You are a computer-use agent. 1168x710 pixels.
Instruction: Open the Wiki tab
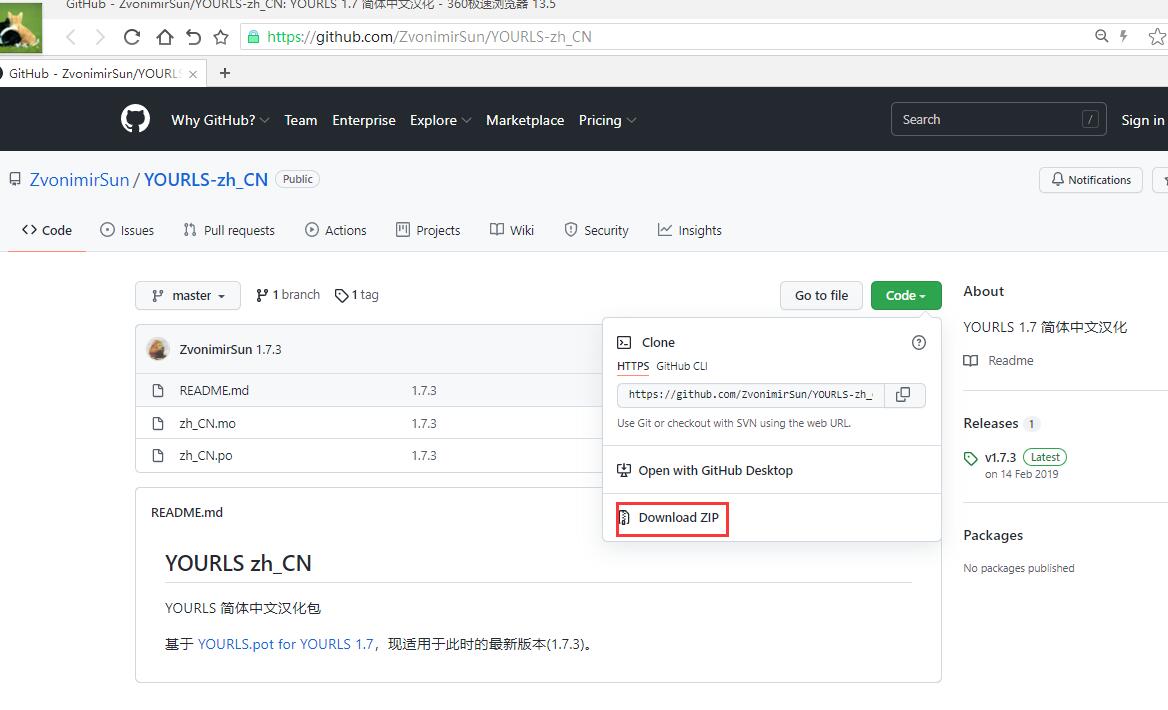pos(512,230)
